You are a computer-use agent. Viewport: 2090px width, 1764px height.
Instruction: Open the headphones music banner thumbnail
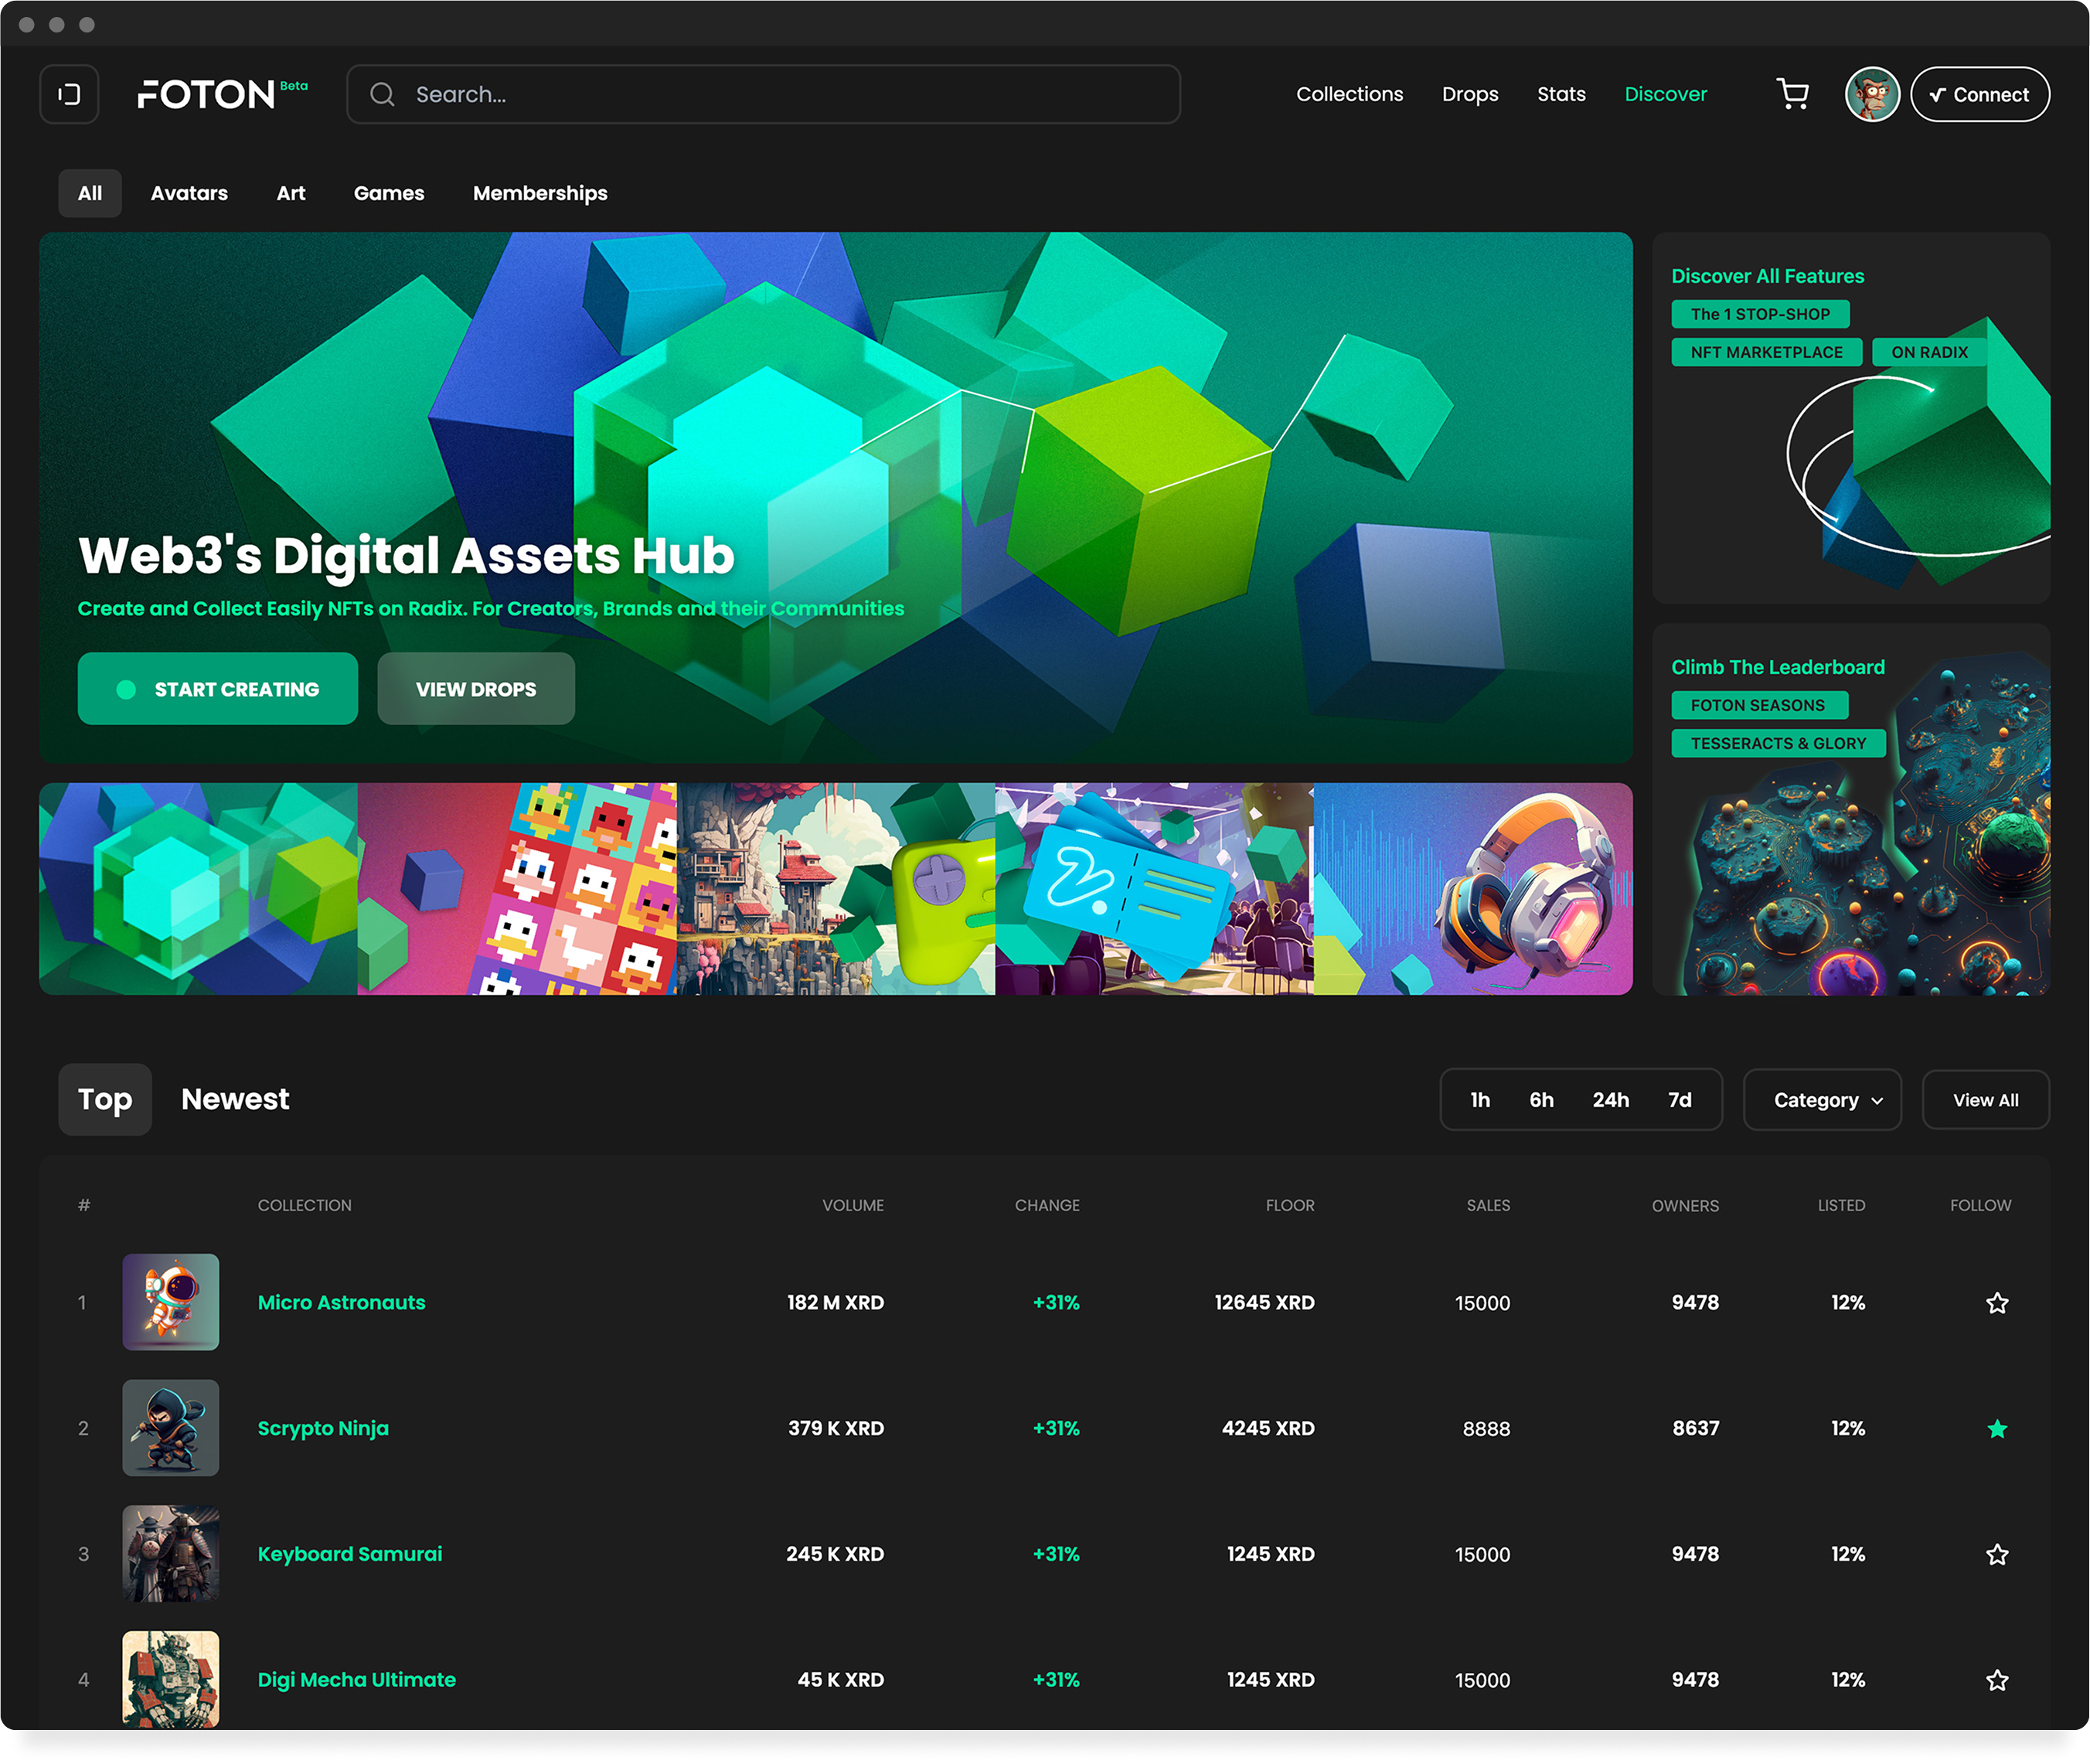click(1472, 889)
